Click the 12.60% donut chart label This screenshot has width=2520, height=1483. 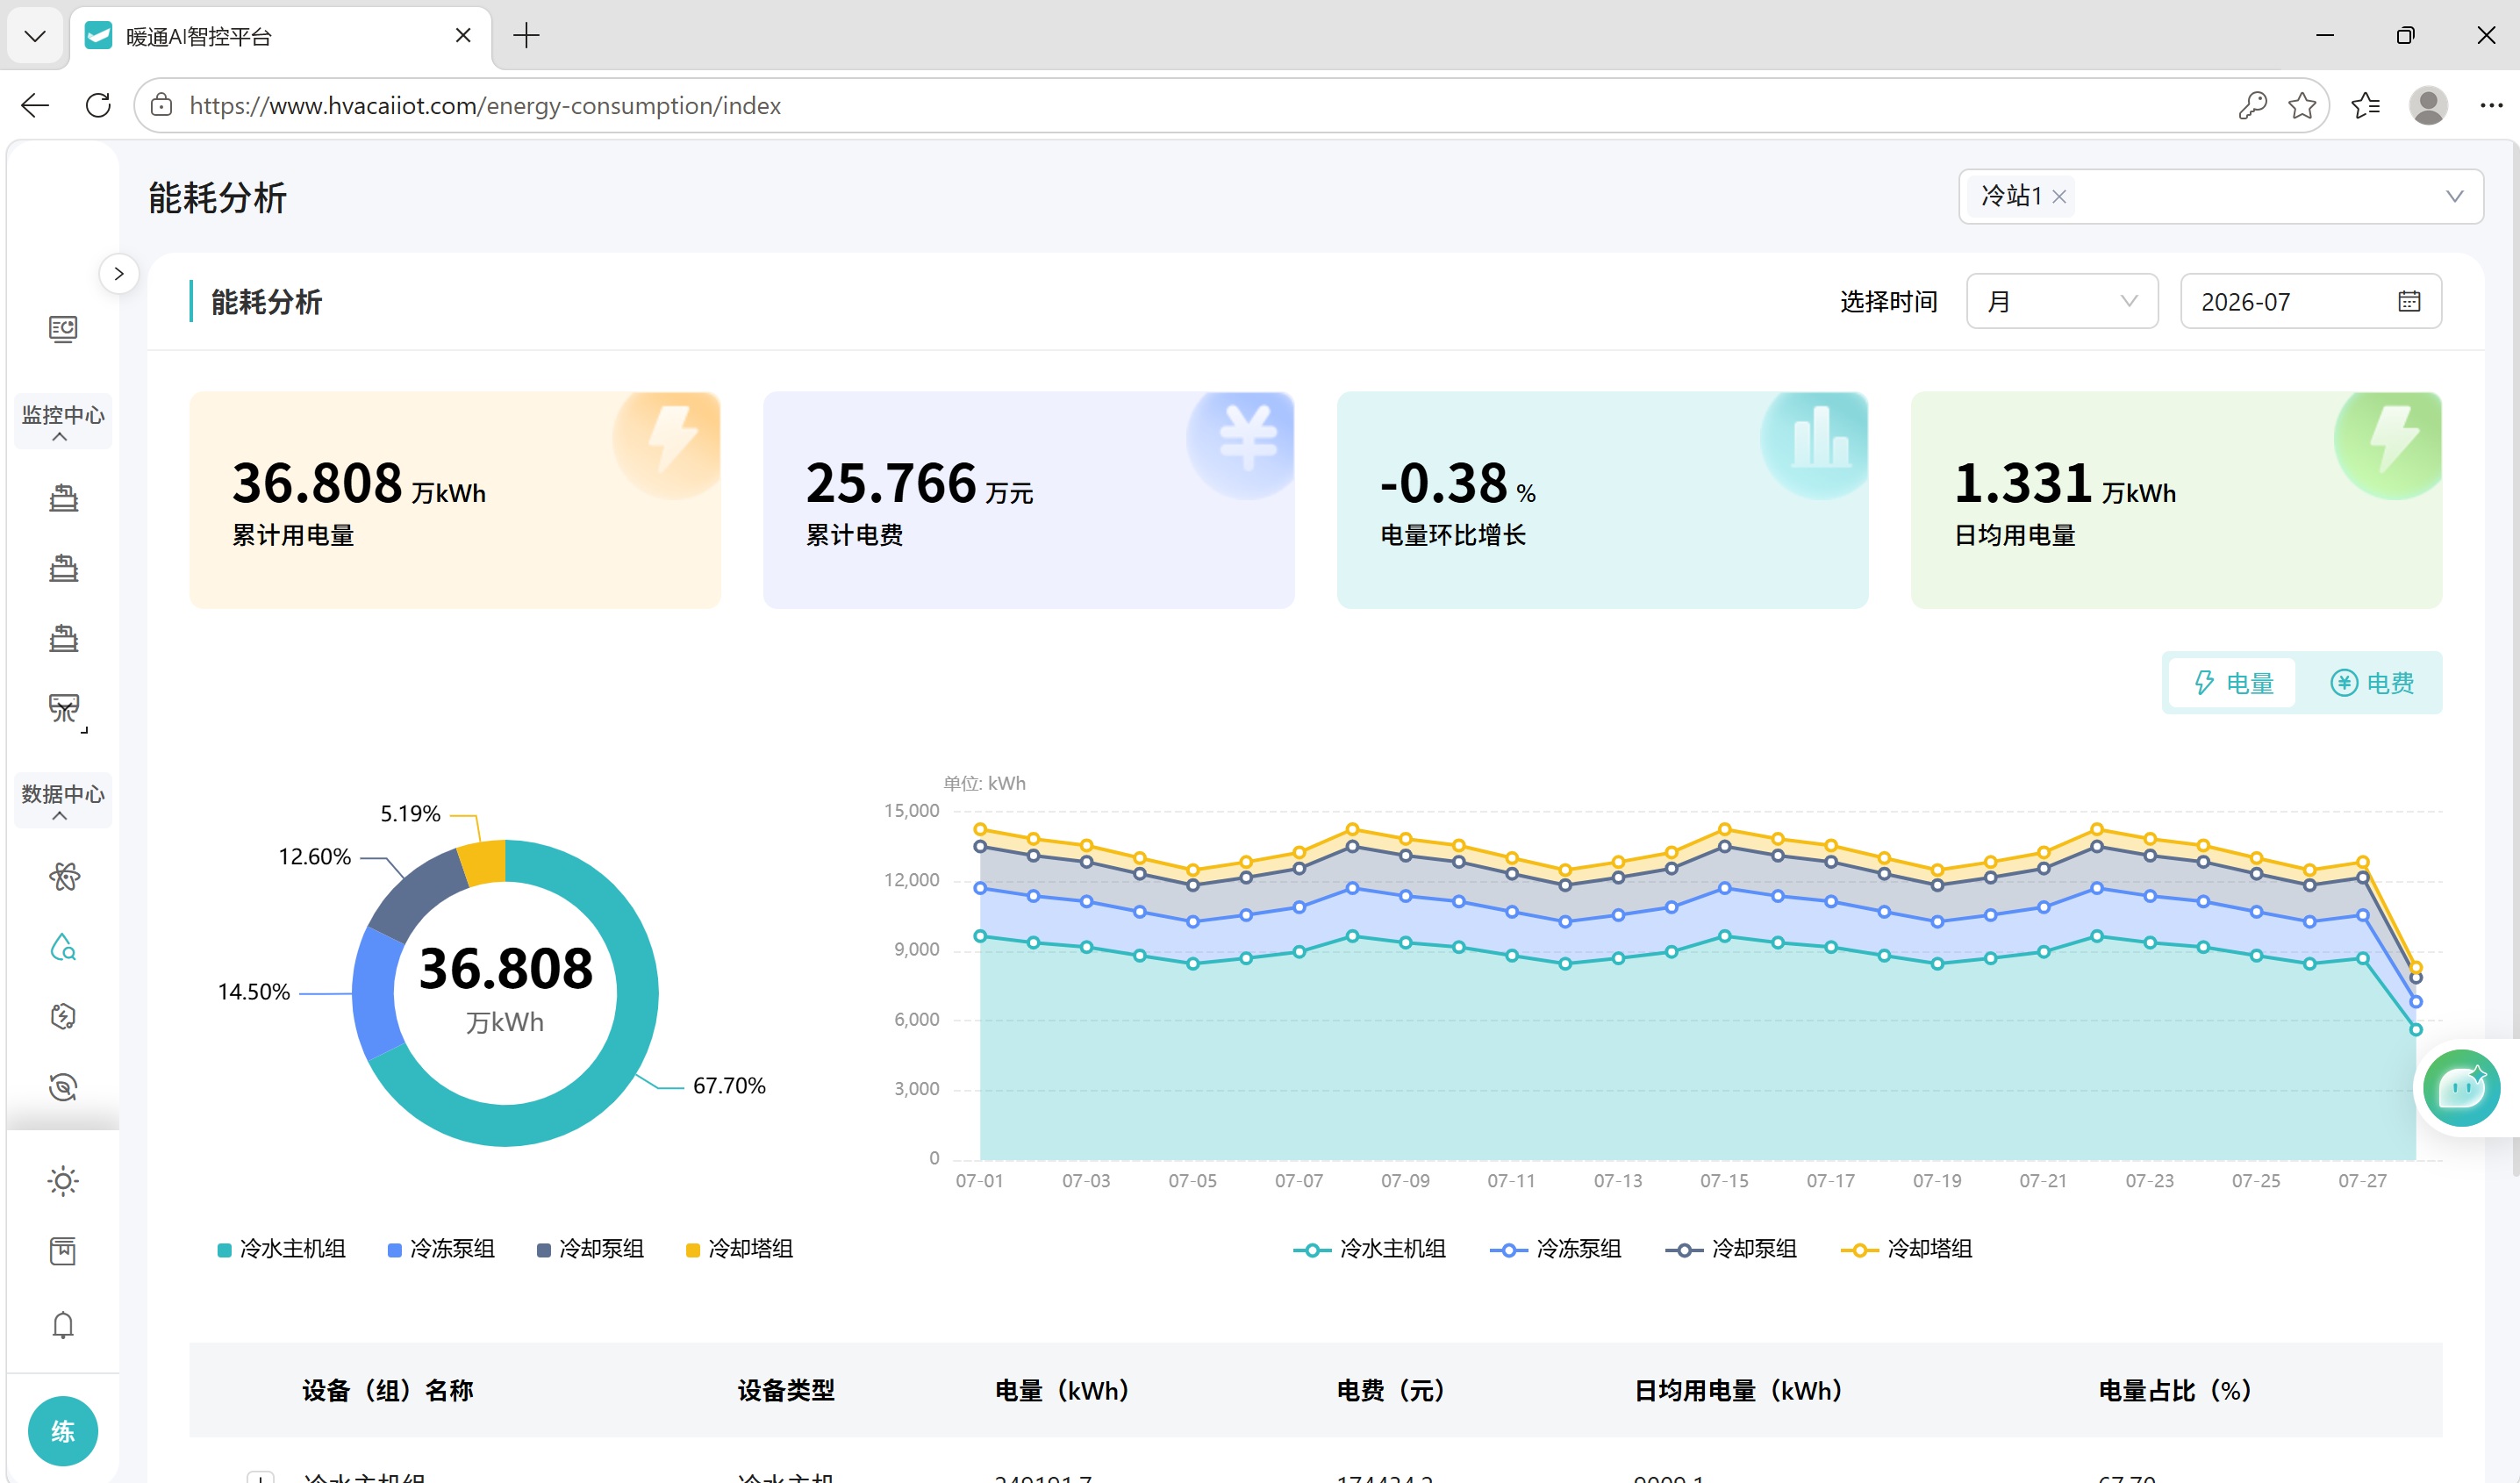(x=314, y=857)
